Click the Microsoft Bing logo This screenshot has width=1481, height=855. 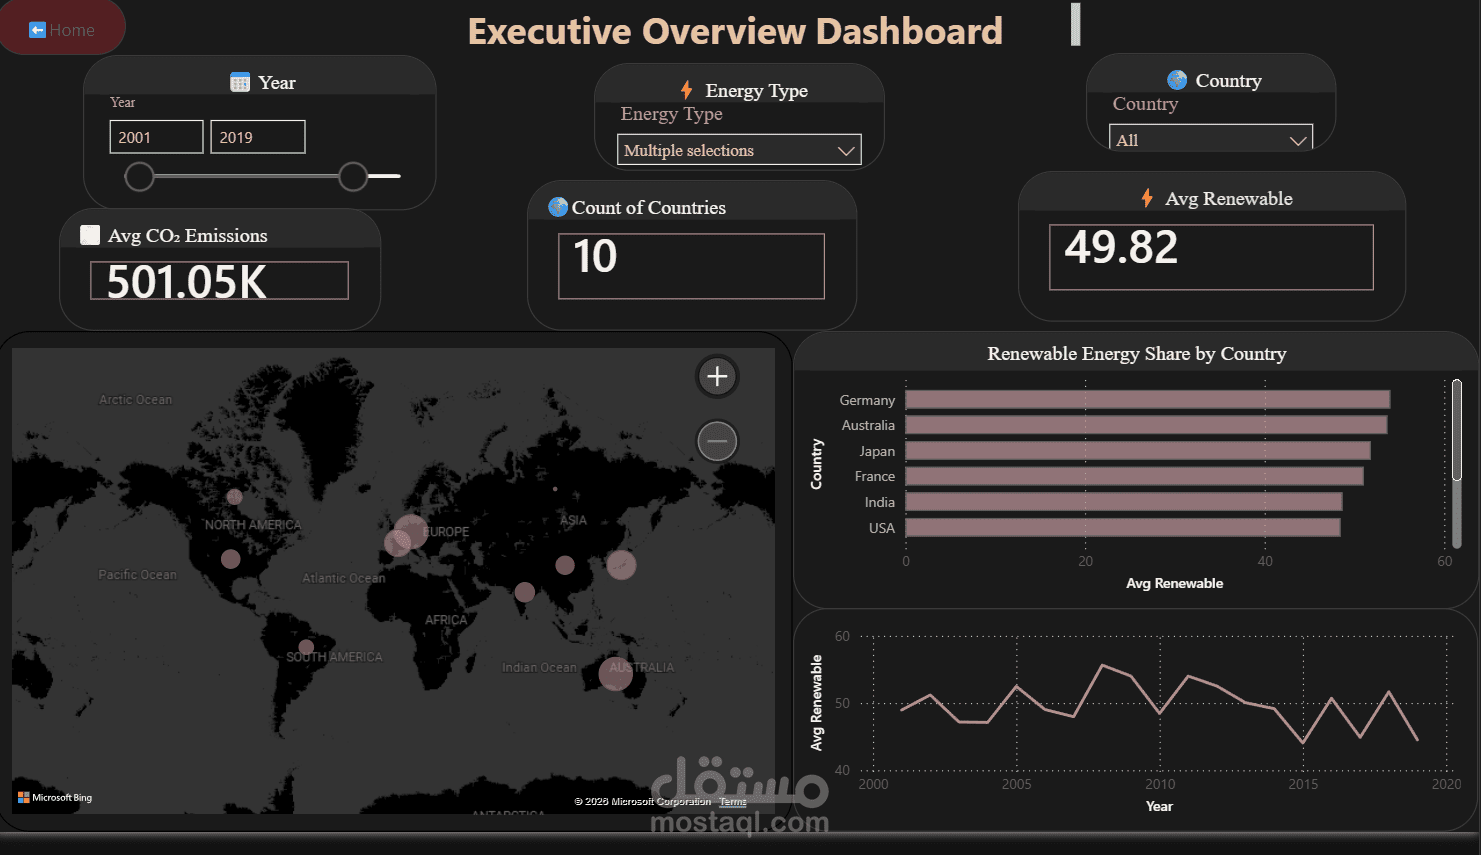click(55, 798)
